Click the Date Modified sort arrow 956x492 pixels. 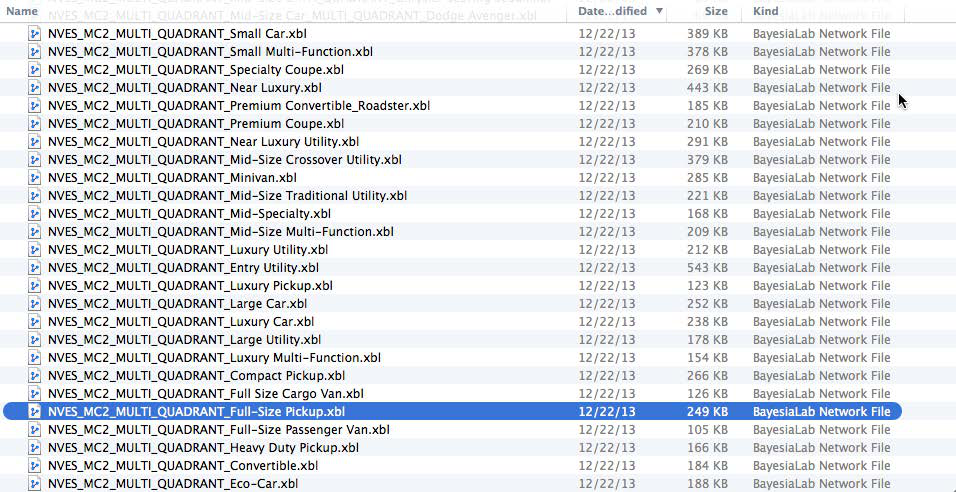pyautogui.click(x=657, y=11)
